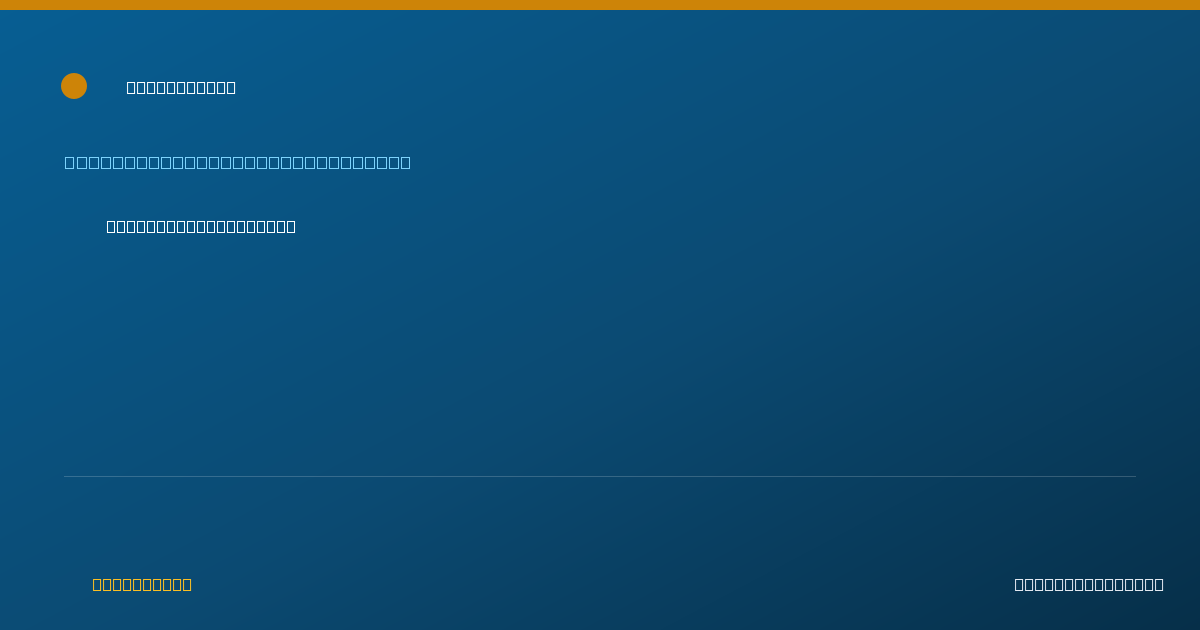Click first character box of light blue headline
Image resolution: width=1200 pixels, height=630 pixels.
pyautogui.click(x=70, y=162)
